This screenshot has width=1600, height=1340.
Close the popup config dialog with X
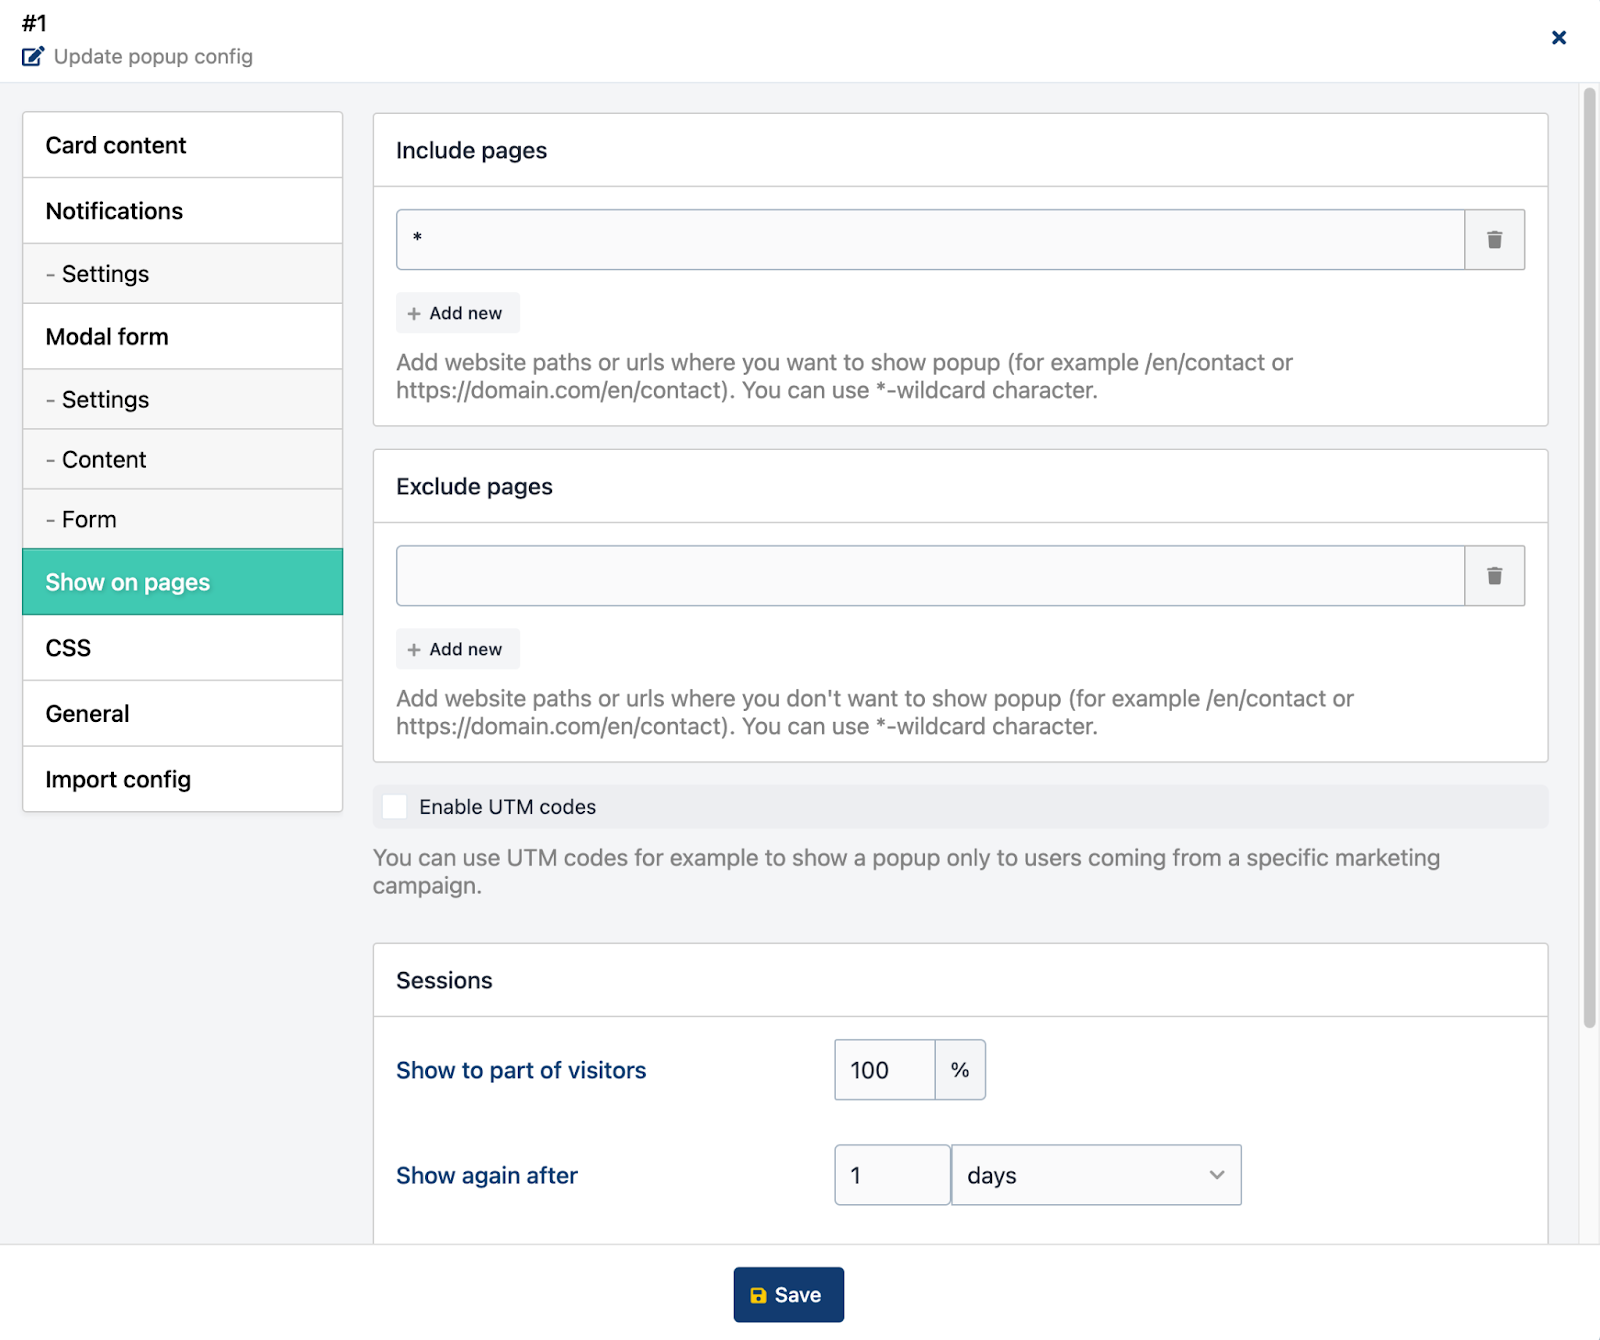pyautogui.click(x=1558, y=38)
